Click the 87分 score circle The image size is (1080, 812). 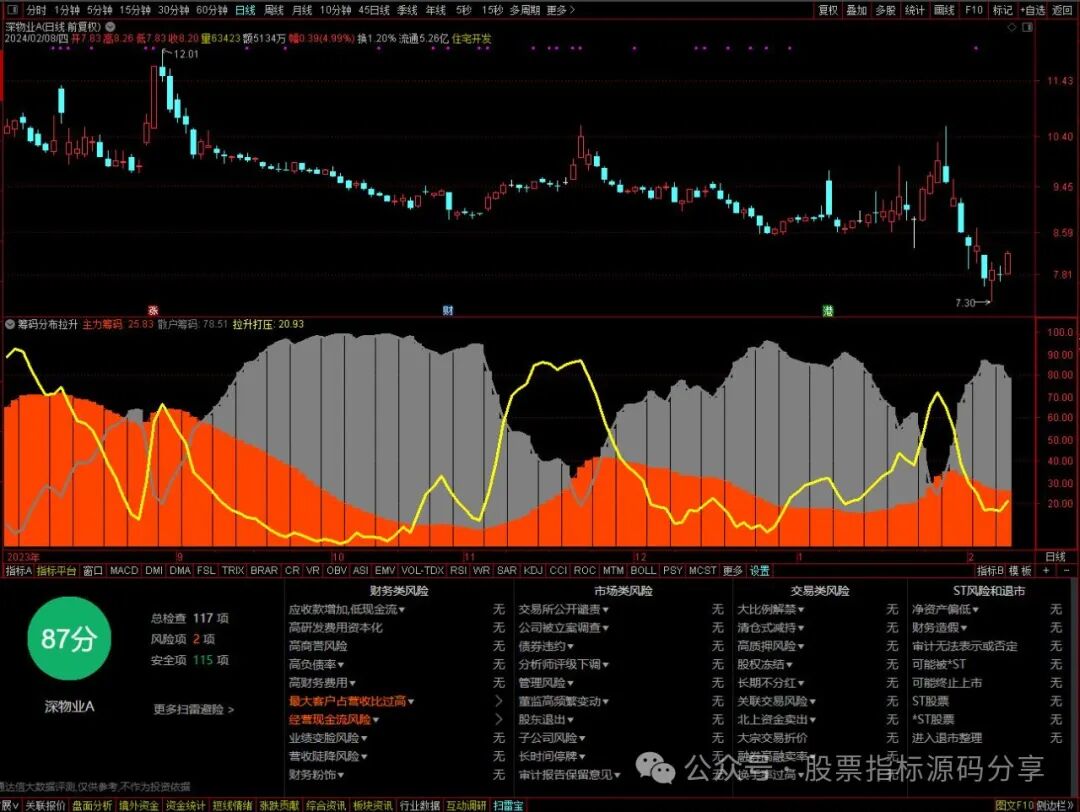pos(68,638)
